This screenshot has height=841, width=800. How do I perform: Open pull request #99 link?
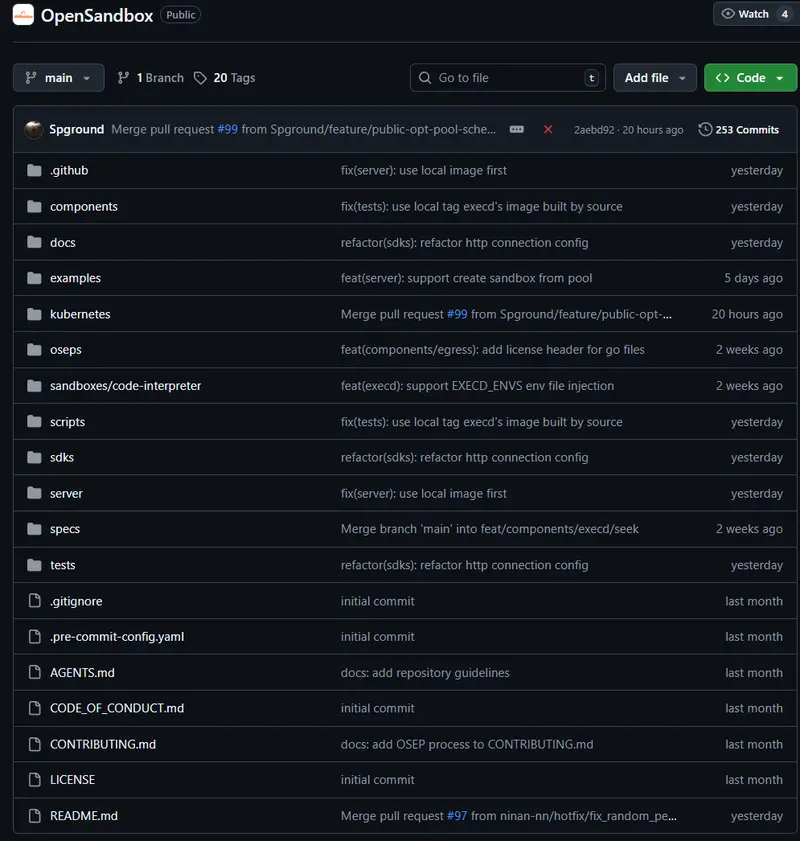(x=229, y=129)
